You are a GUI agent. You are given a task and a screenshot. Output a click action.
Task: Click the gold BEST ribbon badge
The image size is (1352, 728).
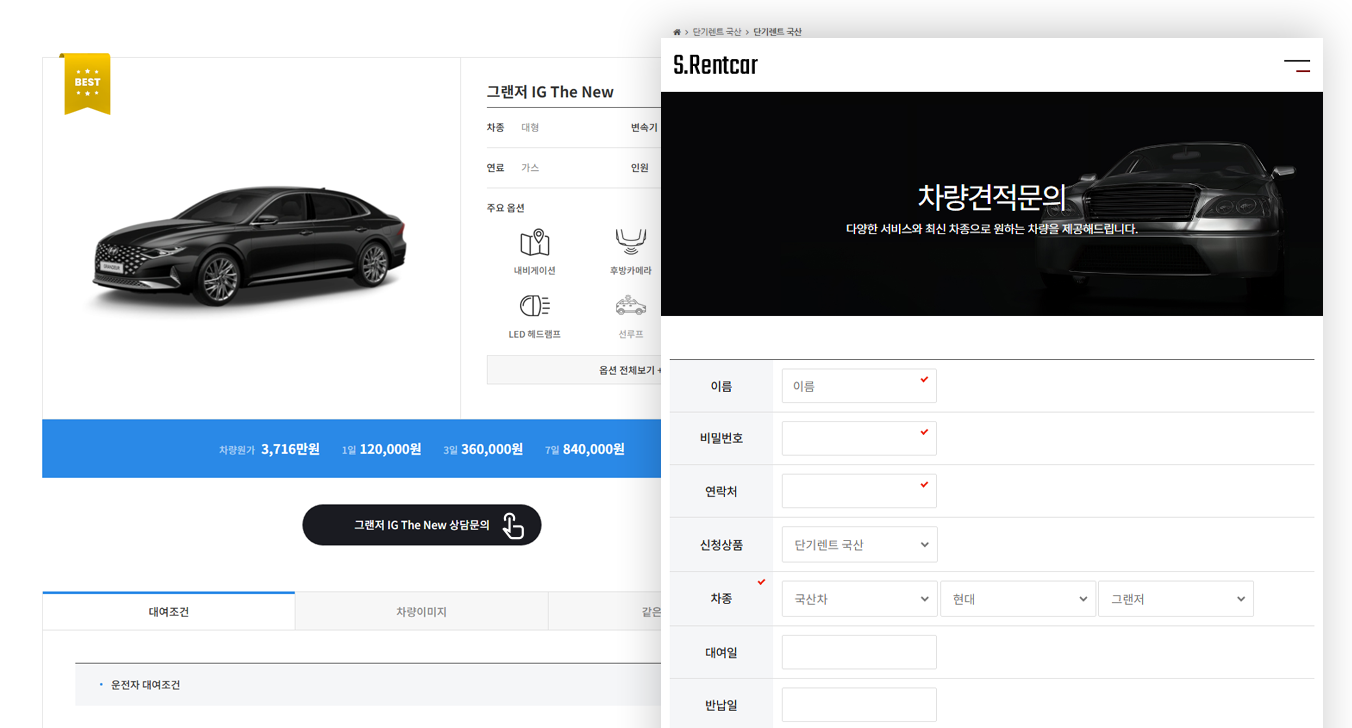click(x=87, y=84)
